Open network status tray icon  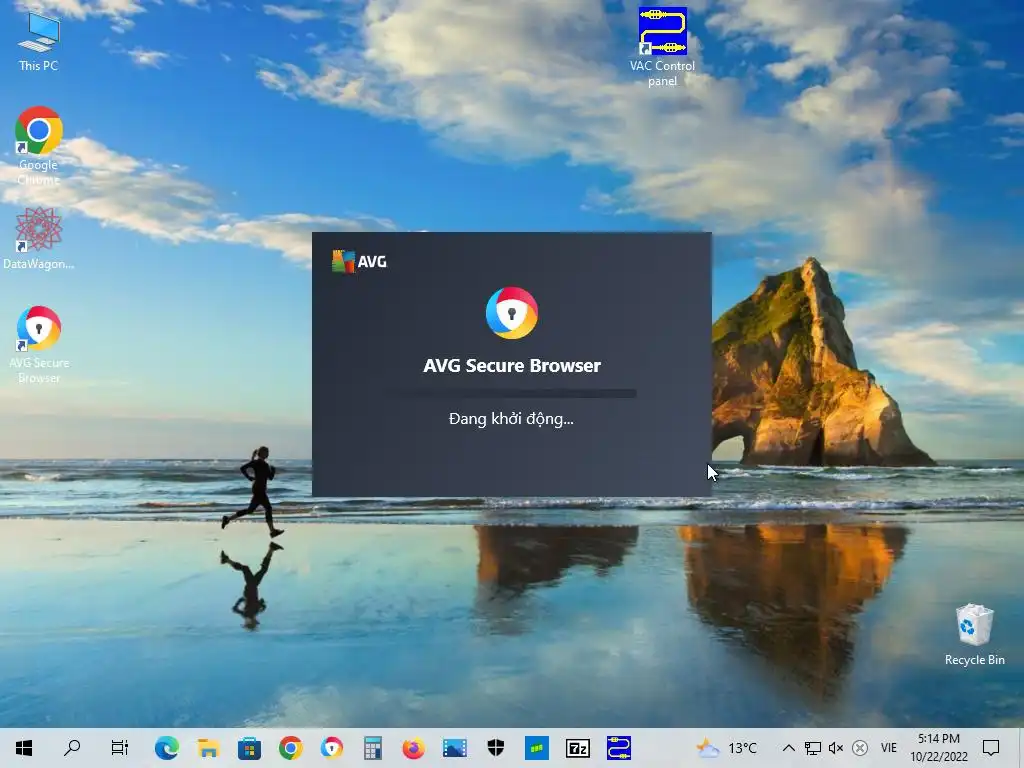point(812,748)
